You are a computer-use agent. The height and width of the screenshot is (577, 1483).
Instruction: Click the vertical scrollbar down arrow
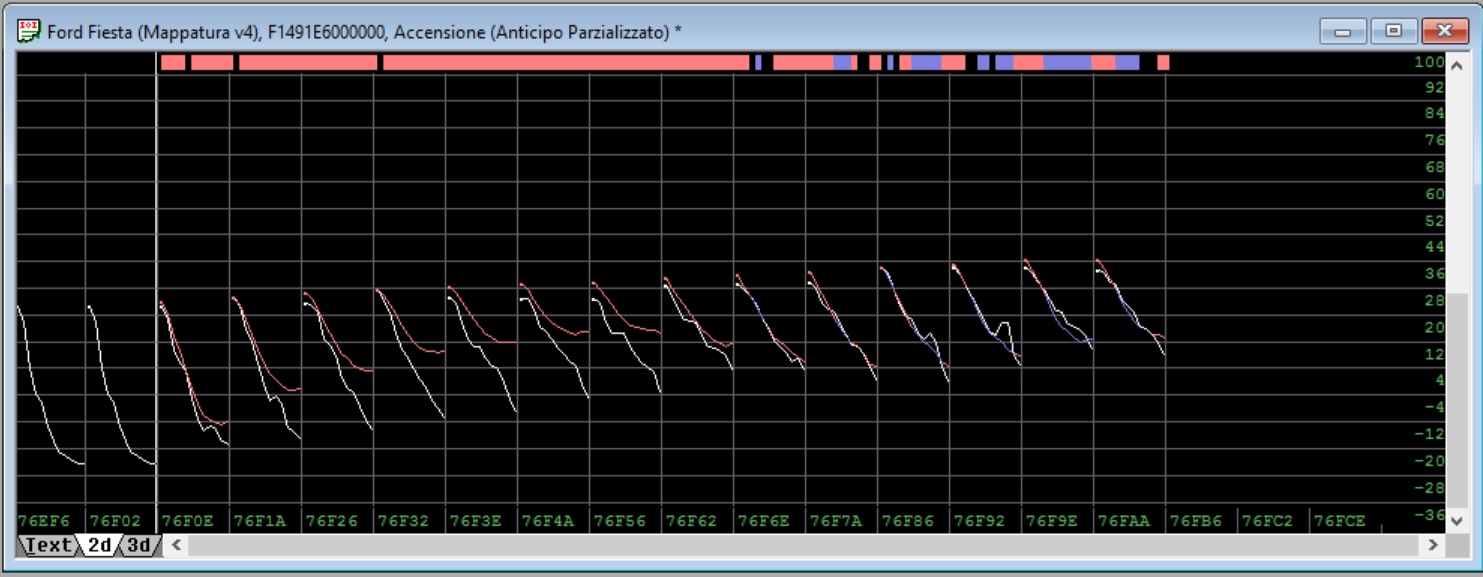click(1456, 520)
